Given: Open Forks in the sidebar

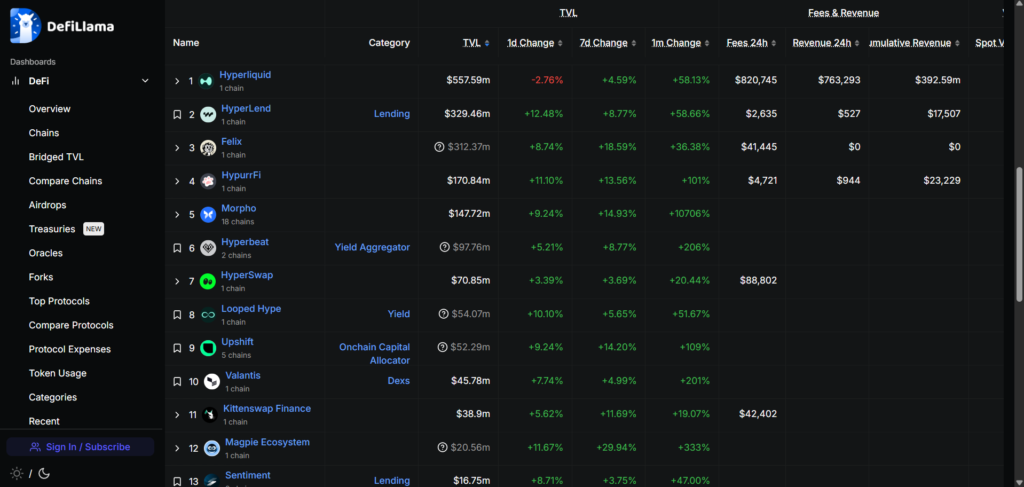Looking at the screenshot, I should click(41, 277).
